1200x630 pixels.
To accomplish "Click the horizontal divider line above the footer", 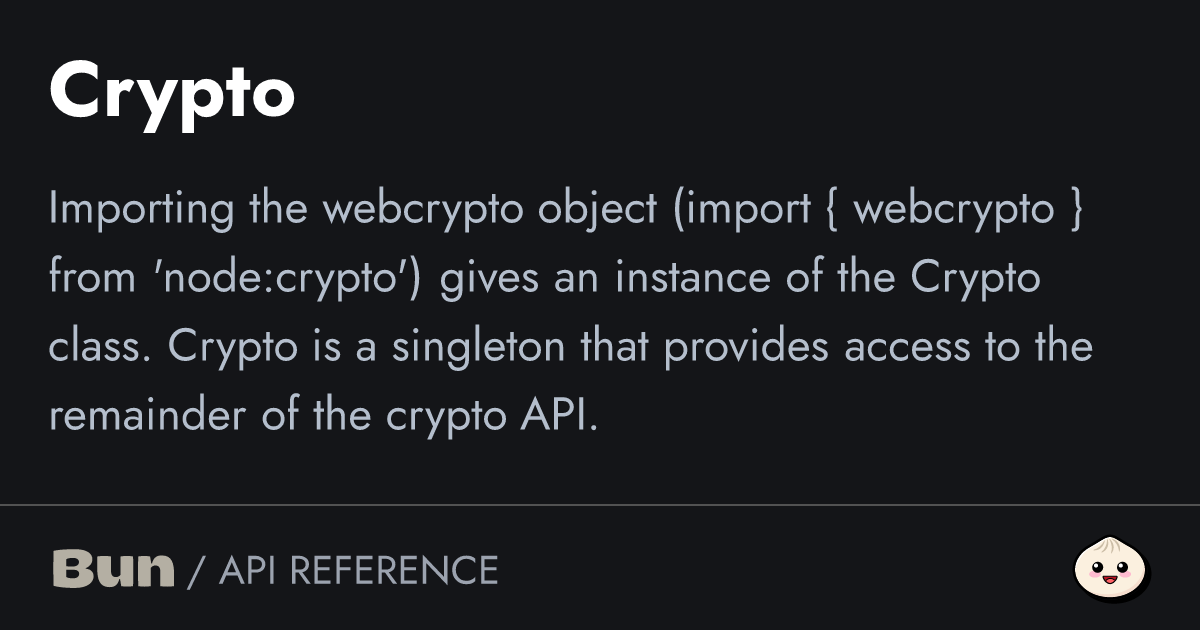I will pos(600,506).
